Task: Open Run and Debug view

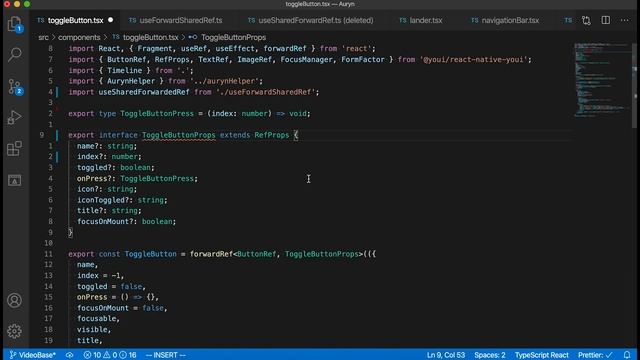Action: click(x=14, y=118)
